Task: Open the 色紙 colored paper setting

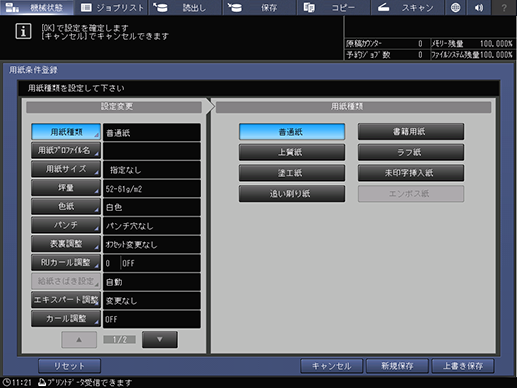Action: 66,206
